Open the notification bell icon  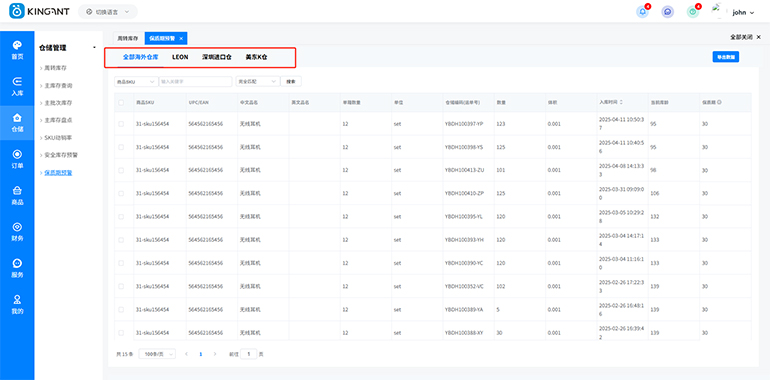pos(642,12)
